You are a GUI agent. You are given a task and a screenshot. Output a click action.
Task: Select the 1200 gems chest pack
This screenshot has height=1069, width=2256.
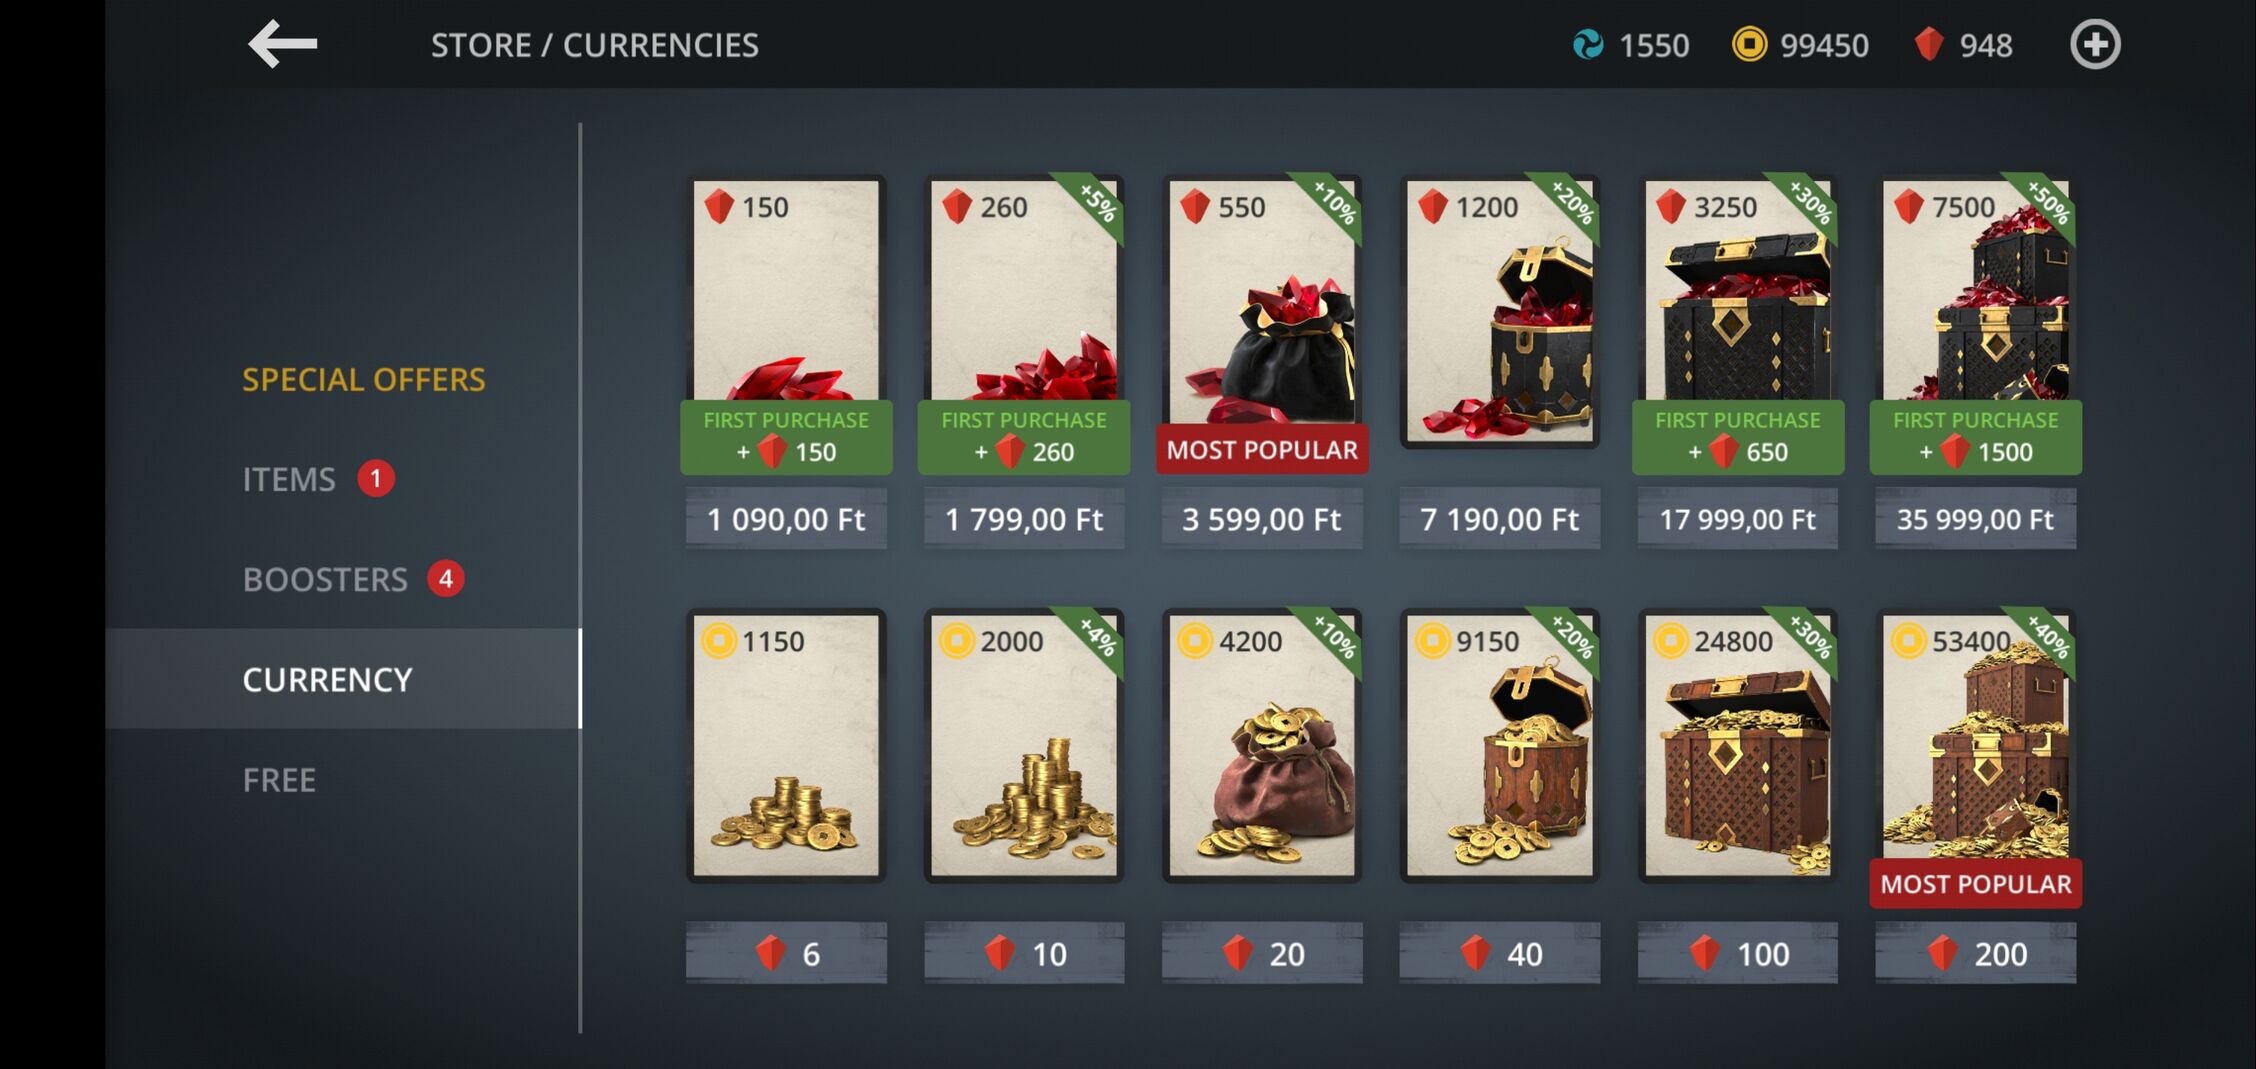(1499, 312)
